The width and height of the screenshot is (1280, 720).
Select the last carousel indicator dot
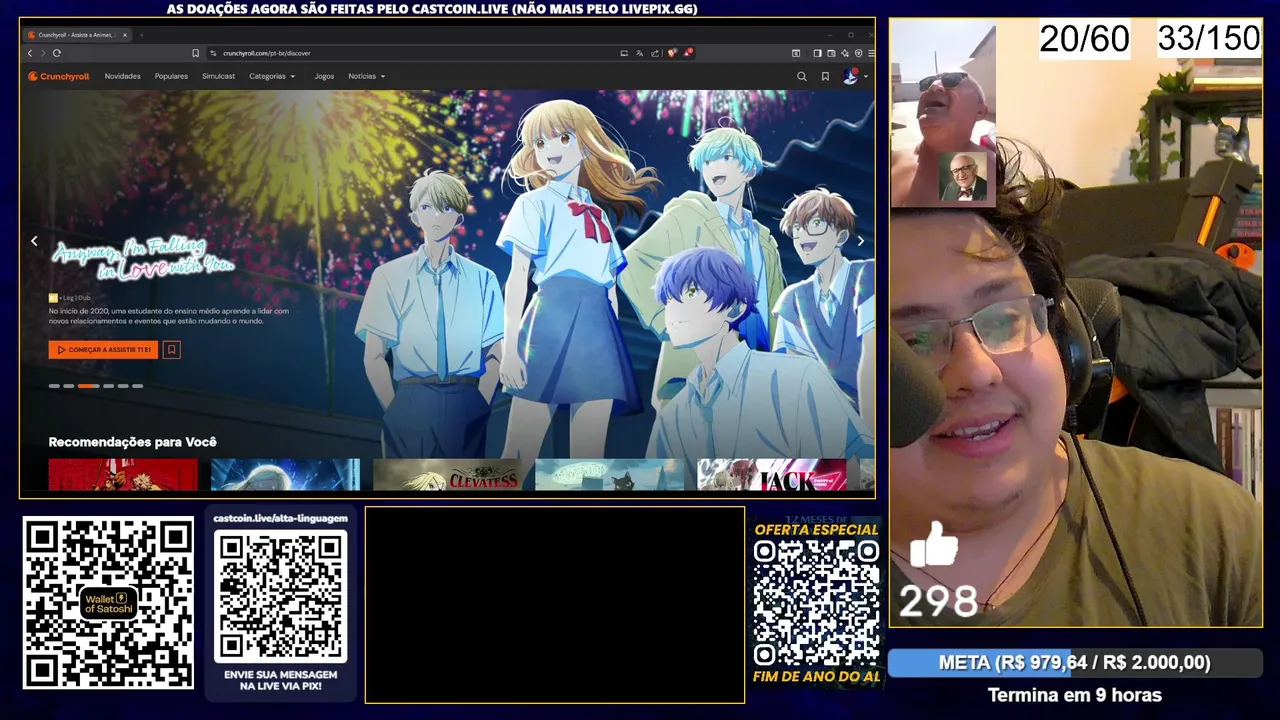137,386
